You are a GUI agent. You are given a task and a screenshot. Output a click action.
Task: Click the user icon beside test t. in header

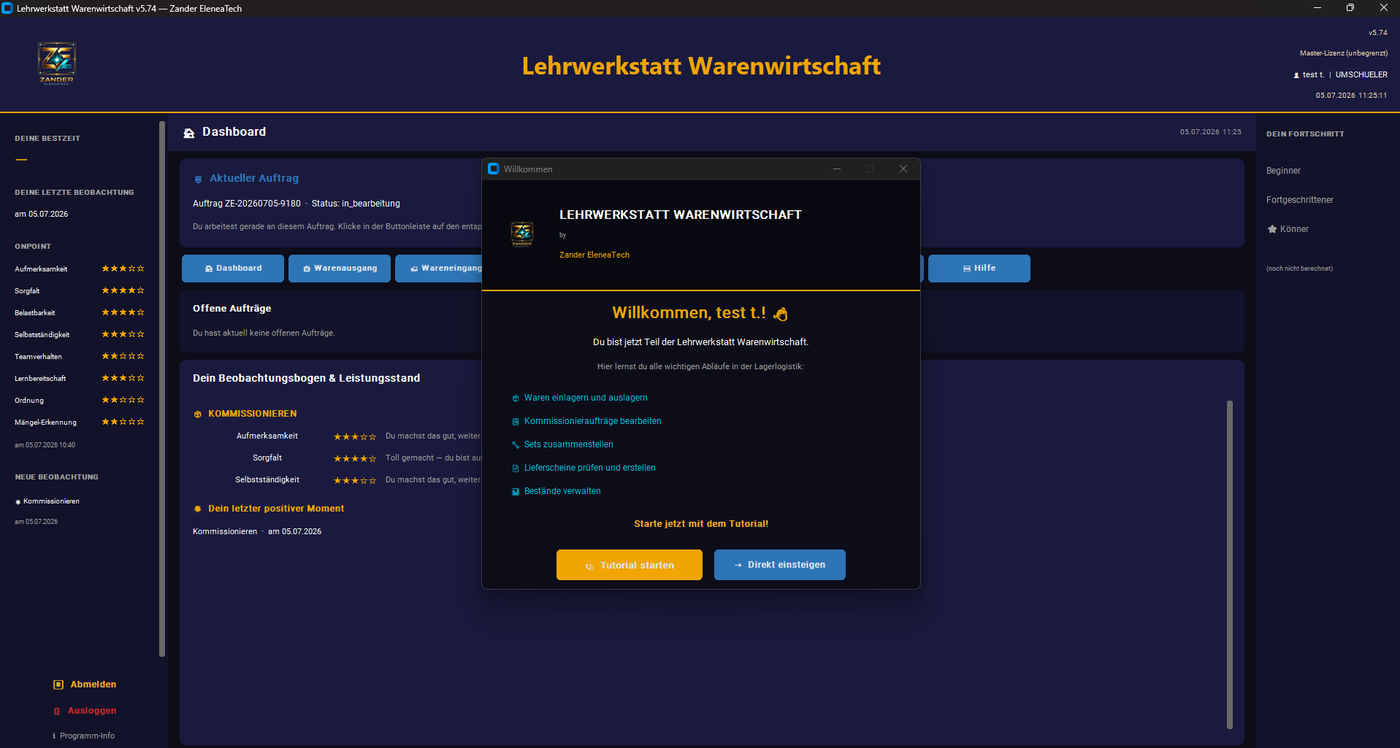(1296, 75)
